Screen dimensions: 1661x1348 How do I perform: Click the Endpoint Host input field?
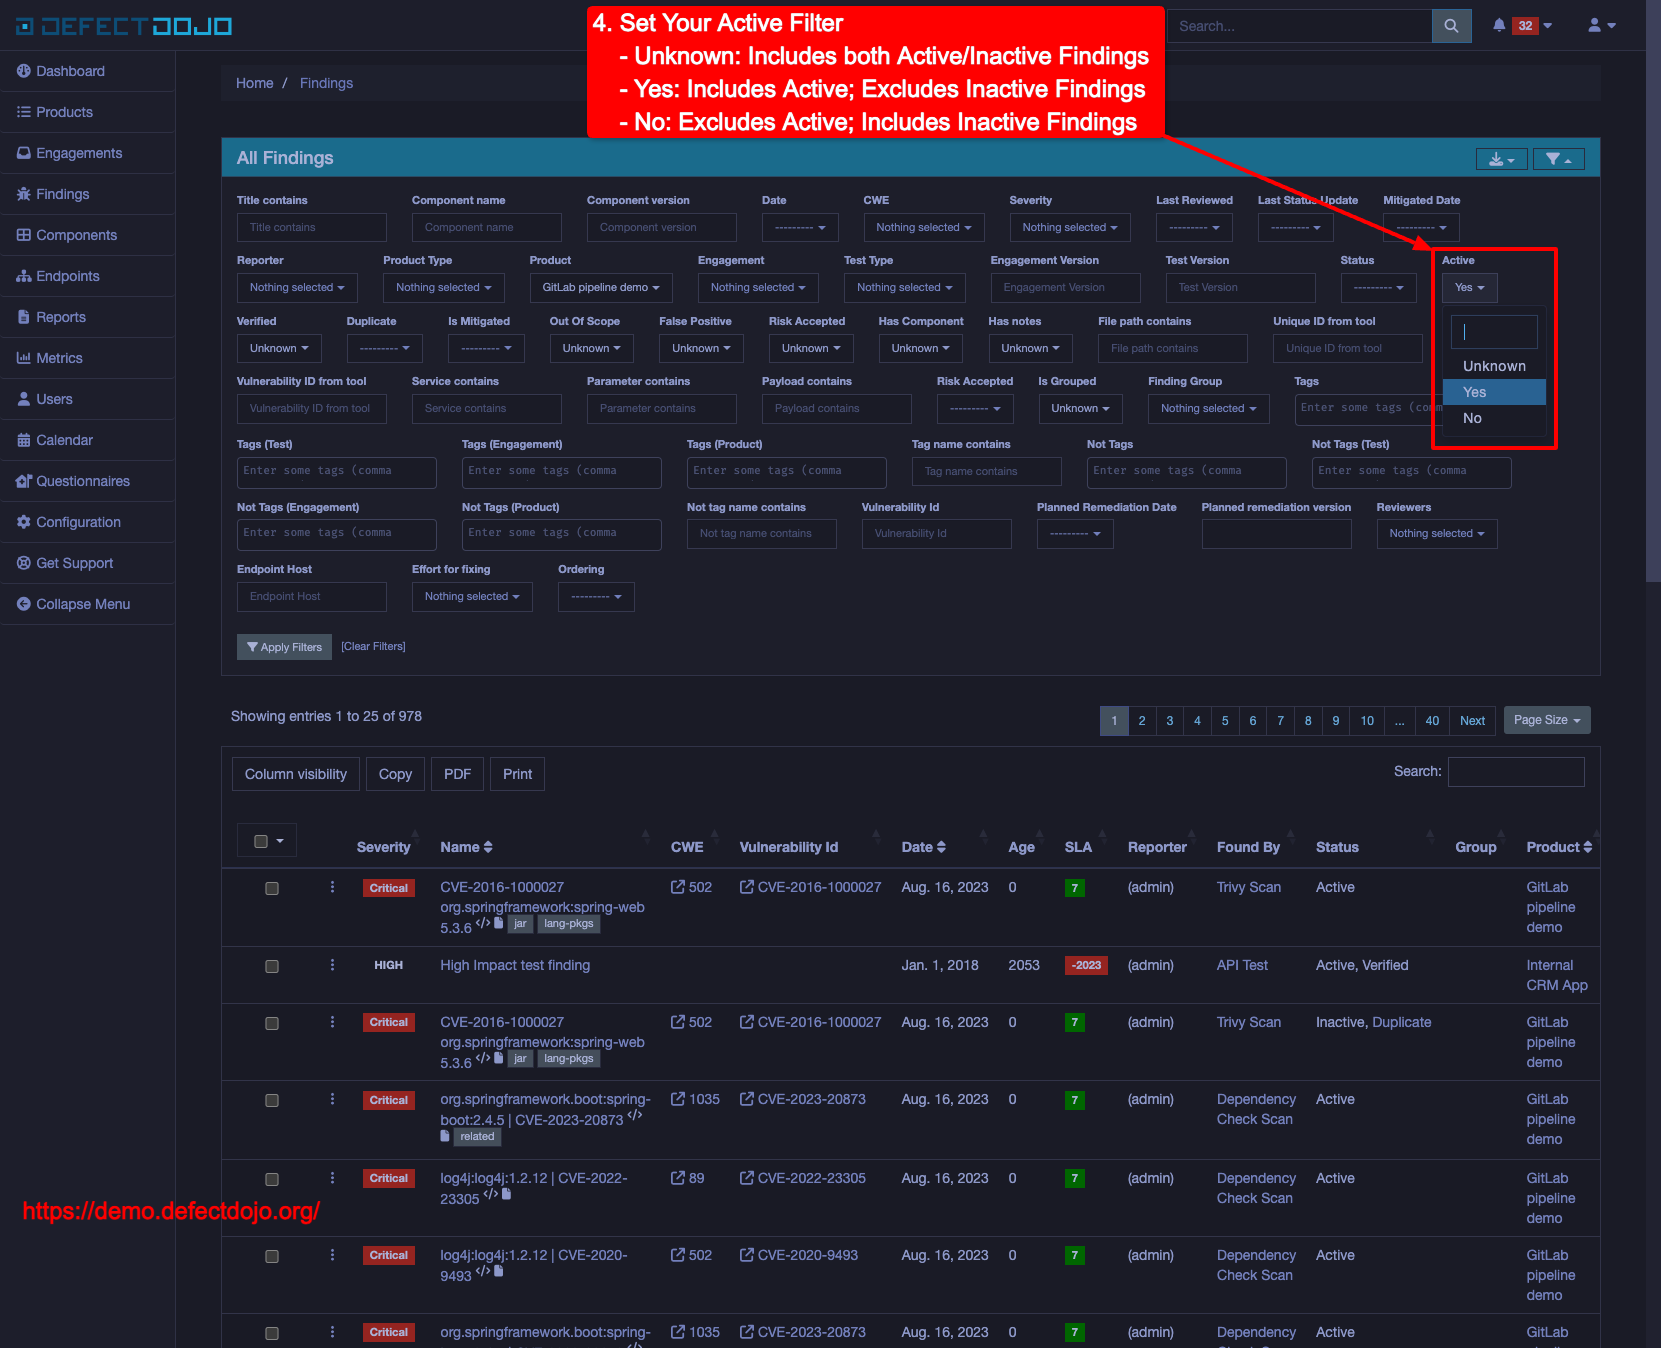(312, 597)
